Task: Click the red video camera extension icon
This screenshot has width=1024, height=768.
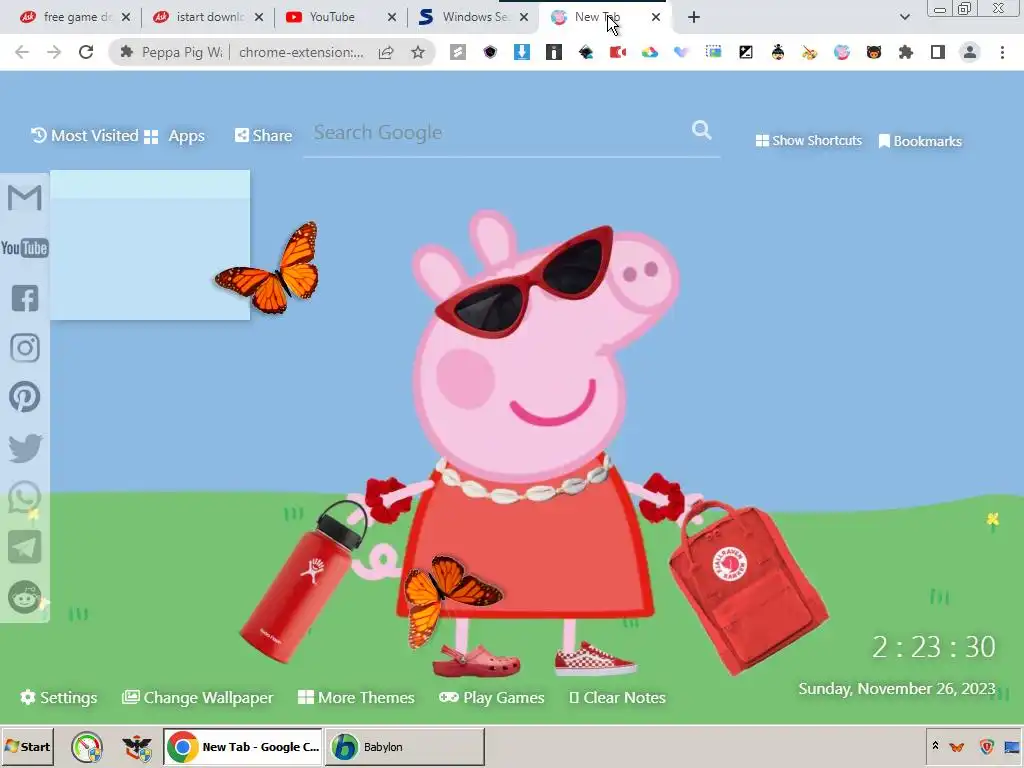Action: [618, 52]
